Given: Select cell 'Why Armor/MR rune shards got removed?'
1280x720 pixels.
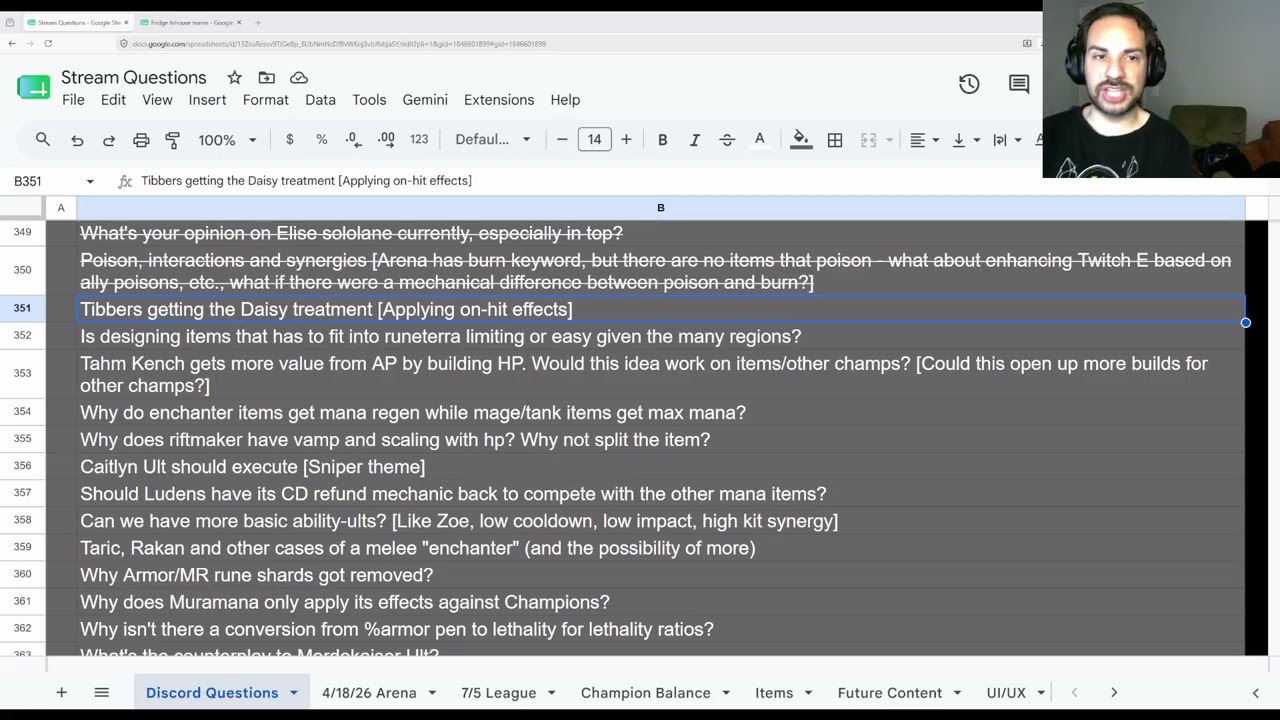Looking at the screenshot, I should pos(660,575).
